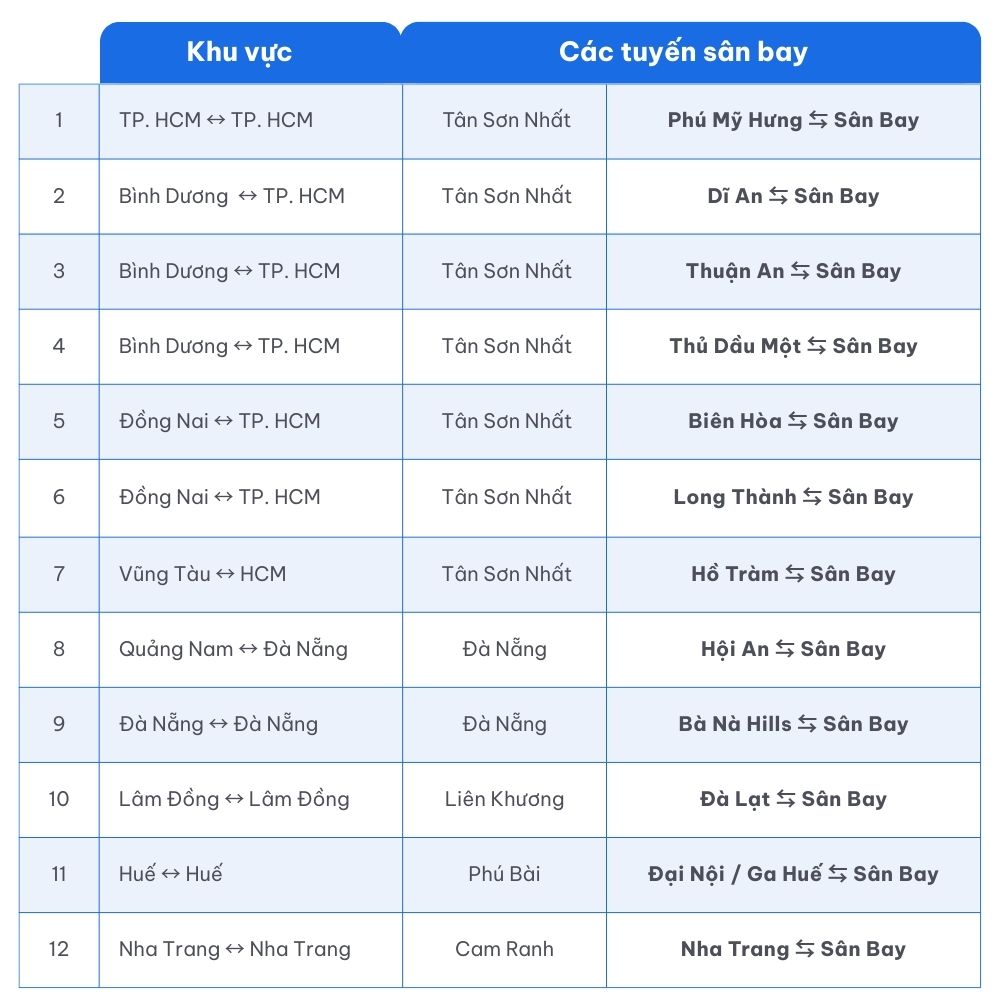Click the swap arrows icon in Phú Mỹ Hưng route

click(818, 121)
